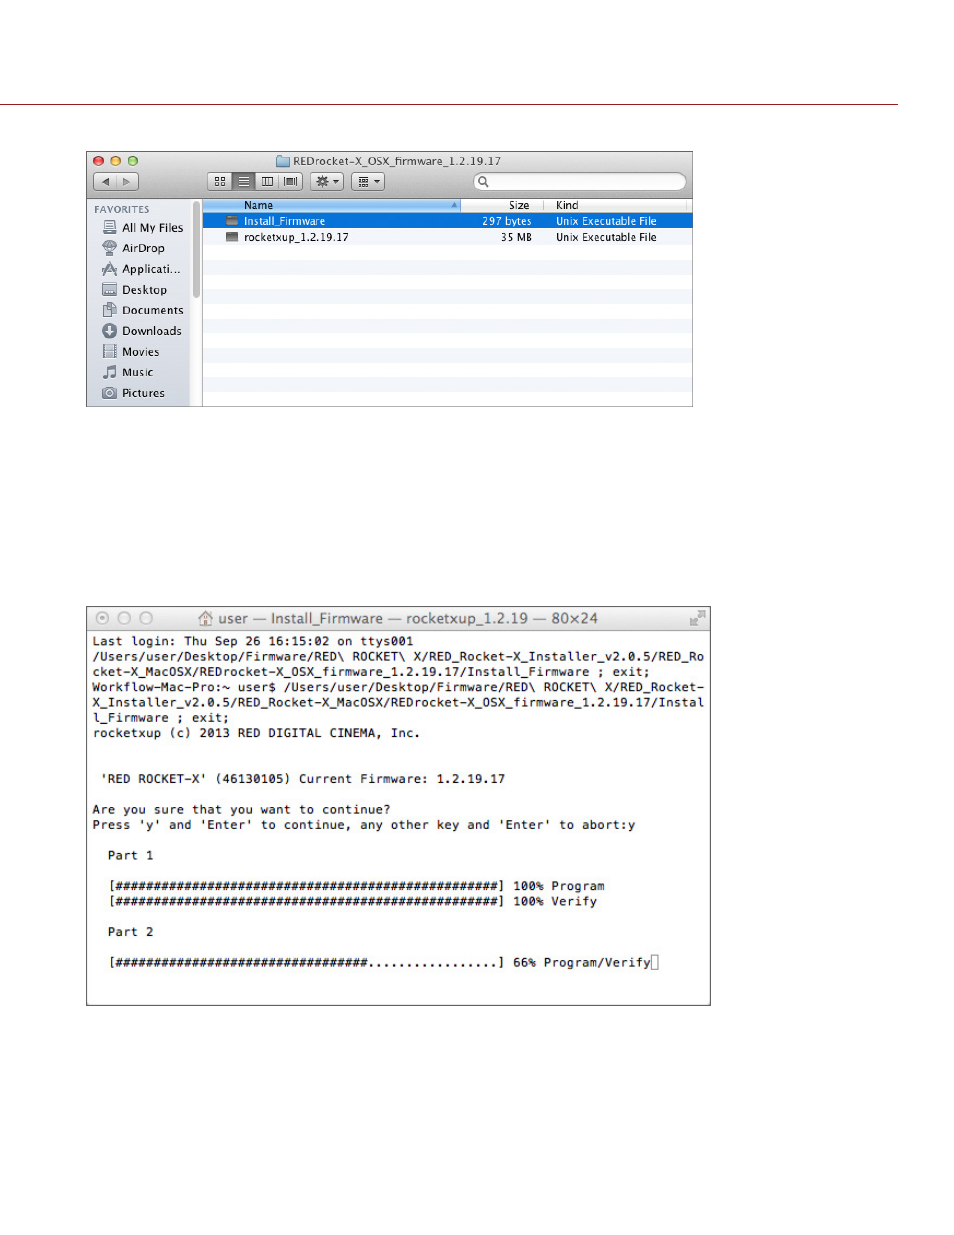Click the Applications sidebar icon

110,269
